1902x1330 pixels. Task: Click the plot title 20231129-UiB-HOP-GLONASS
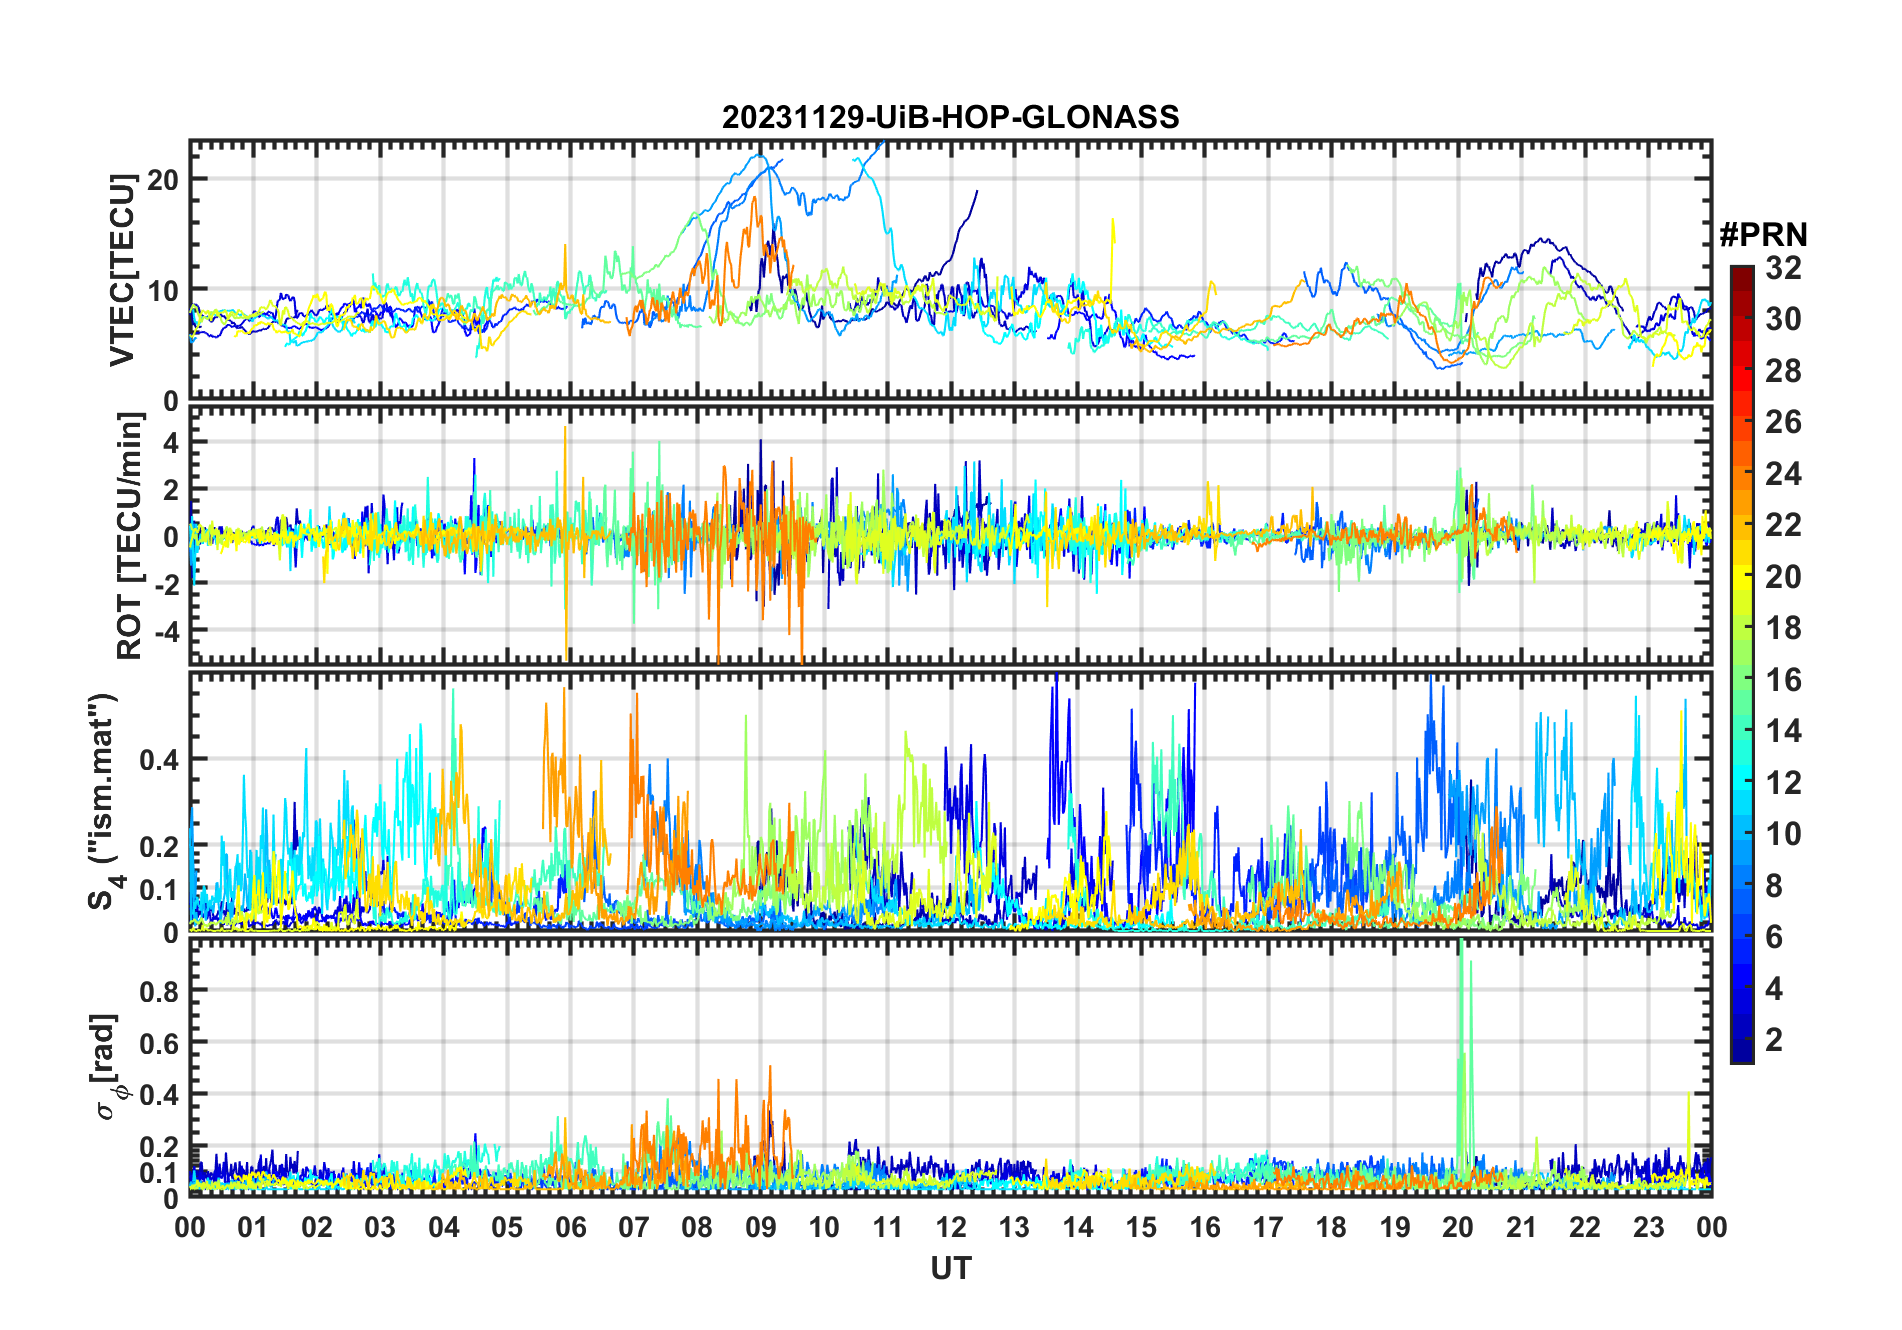950,118
